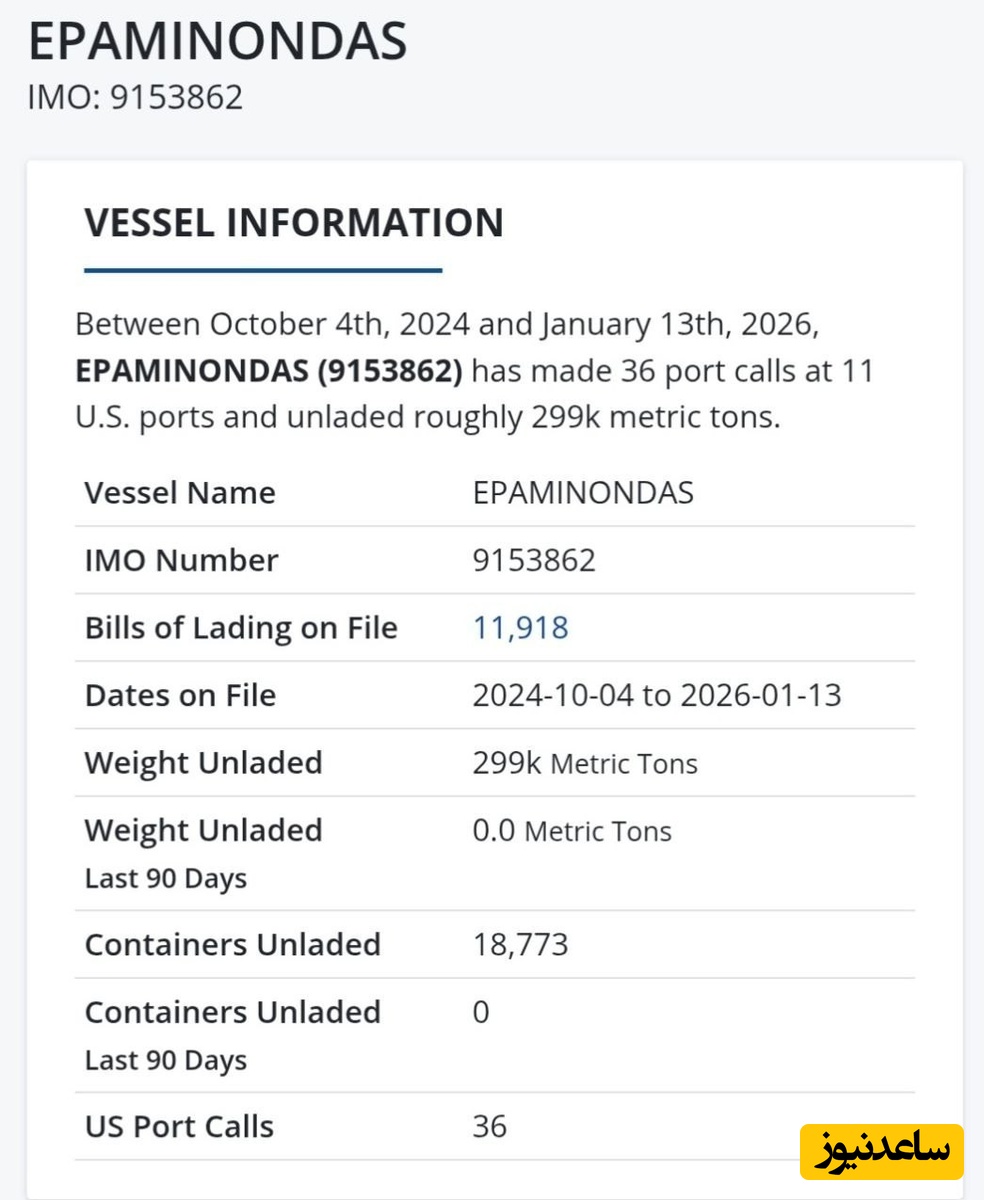Select the Vessel Name row label

(180, 493)
